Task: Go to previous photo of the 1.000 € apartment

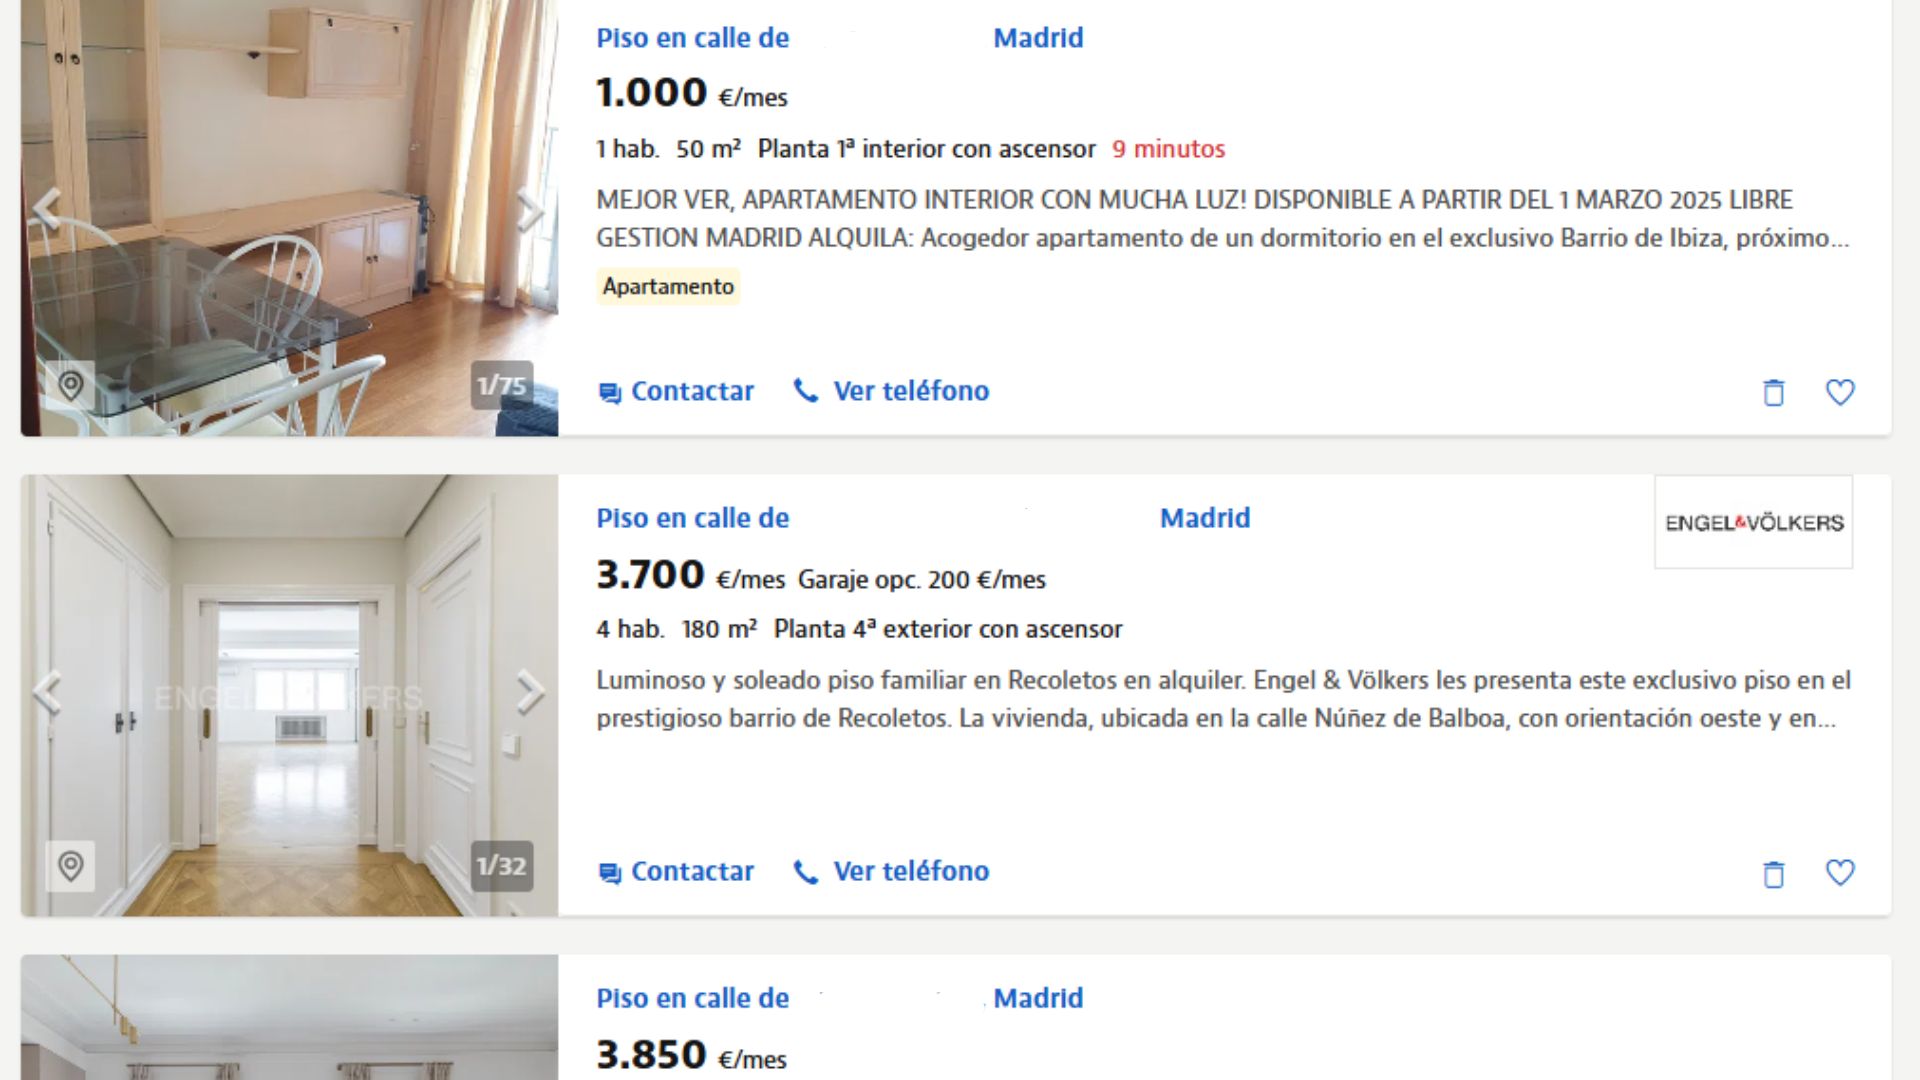Action: pos(47,211)
